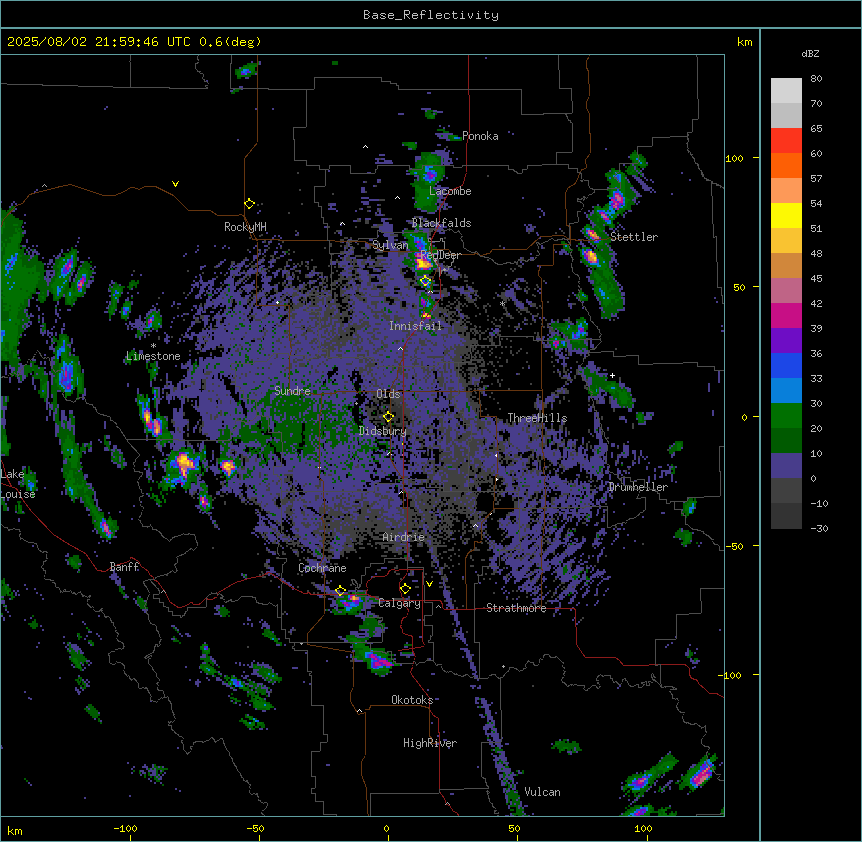Image resolution: width=862 pixels, height=842 pixels.
Task: Click the Limestone location label
Action: click(153, 356)
